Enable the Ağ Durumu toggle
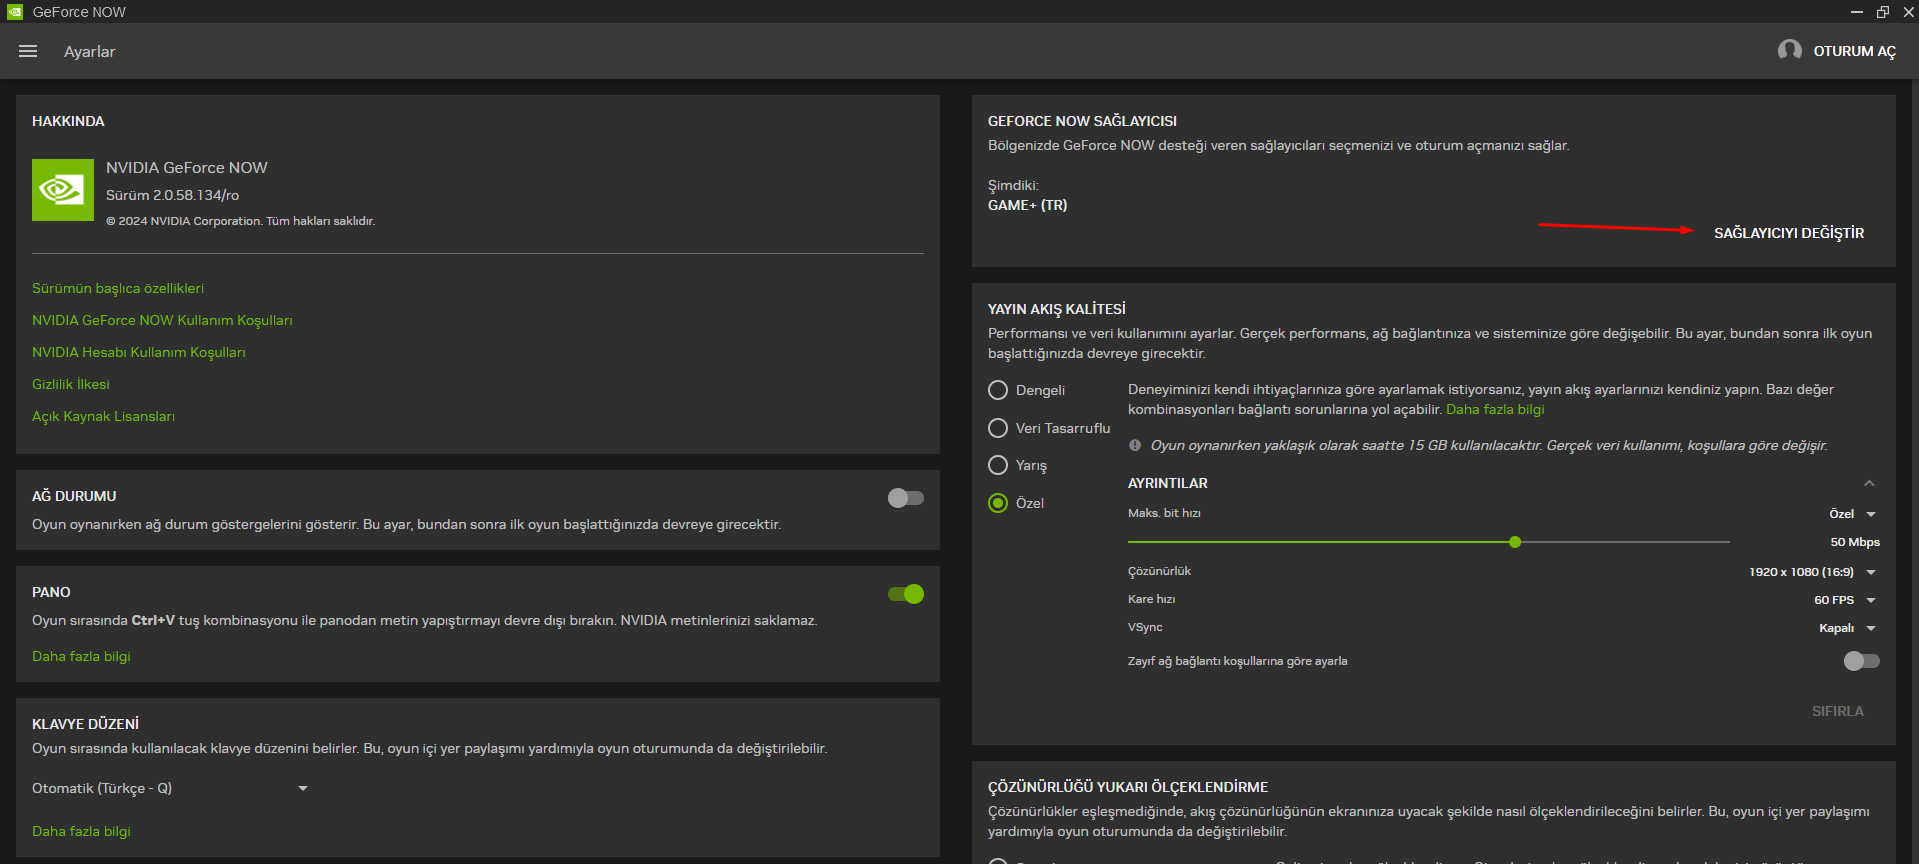 point(905,498)
